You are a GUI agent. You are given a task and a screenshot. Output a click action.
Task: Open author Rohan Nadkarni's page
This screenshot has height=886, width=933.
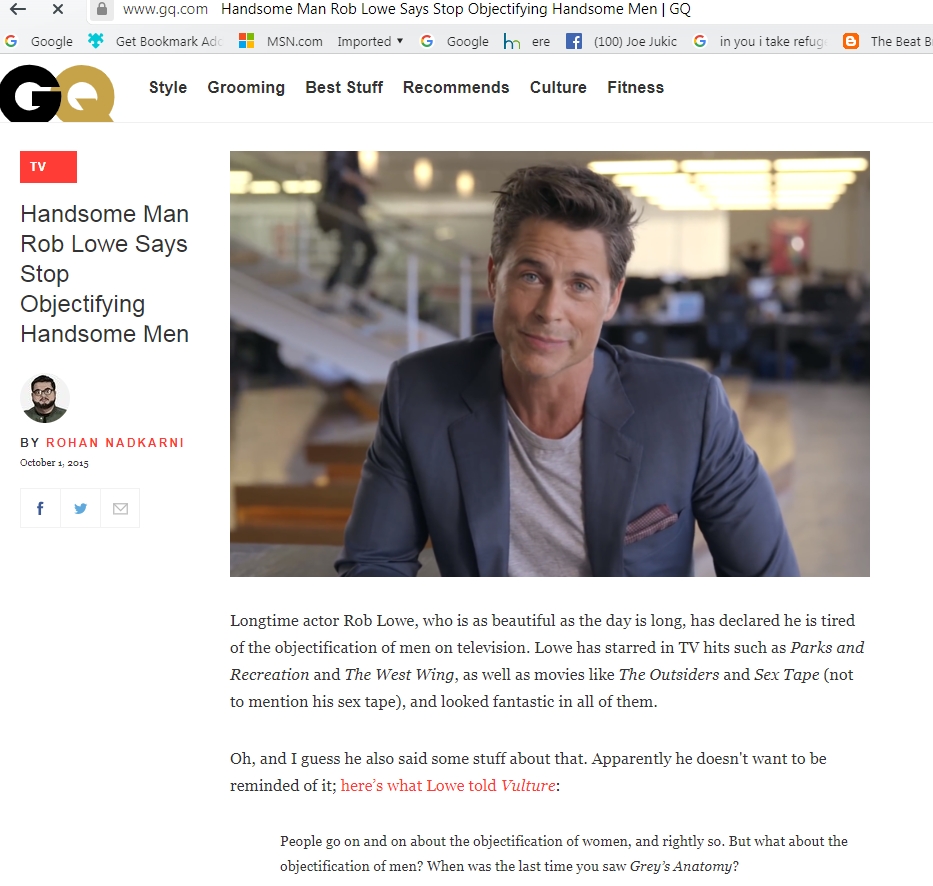[115, 443]
